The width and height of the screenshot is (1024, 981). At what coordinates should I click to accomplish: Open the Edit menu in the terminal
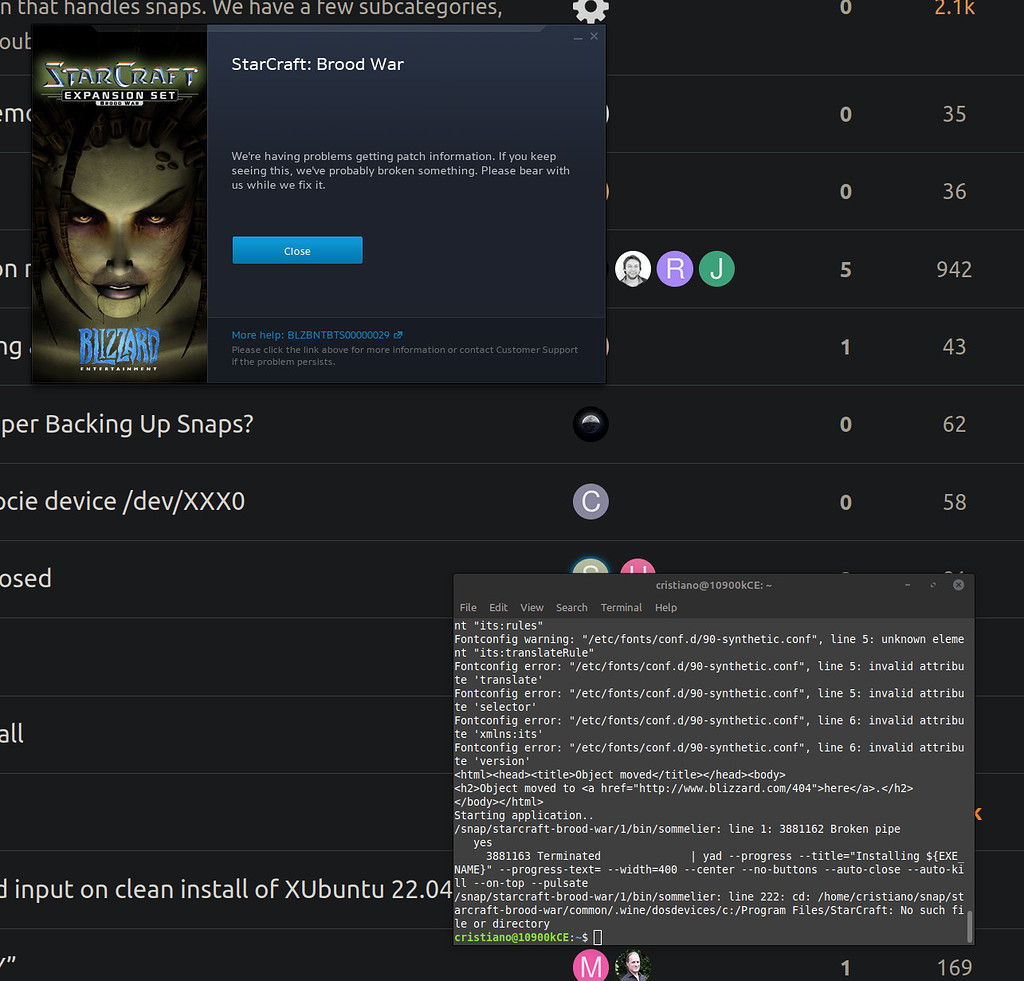pyautogui.click(x=498, y=607)
